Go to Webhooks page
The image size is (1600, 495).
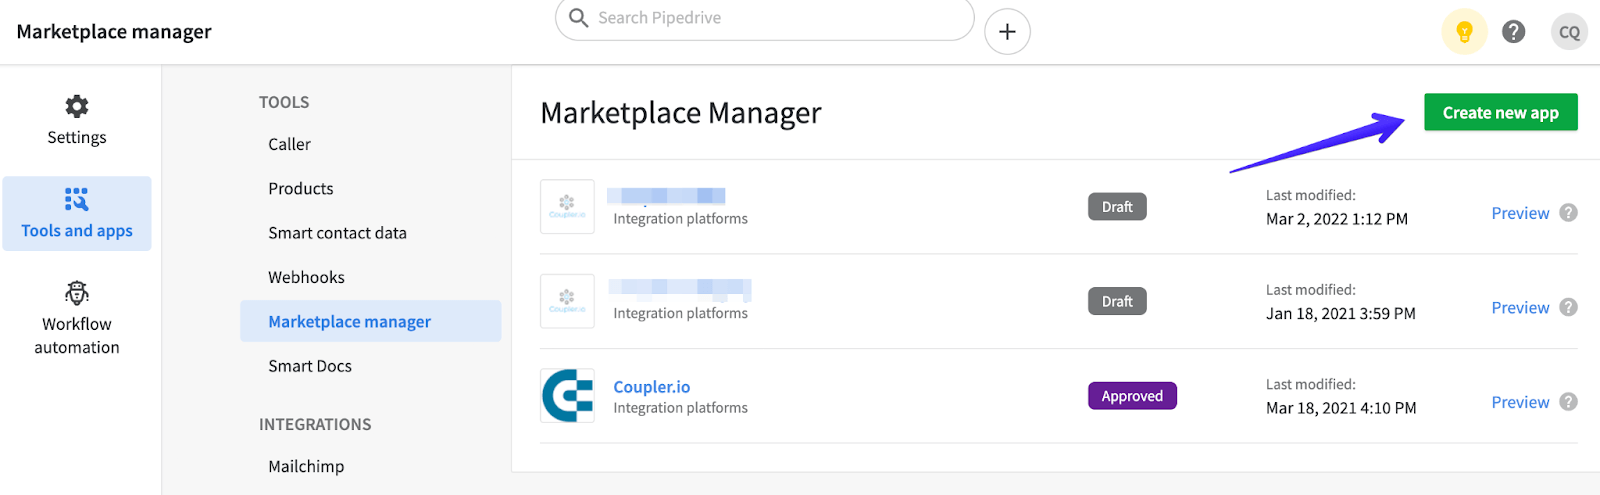pos(306,277)
